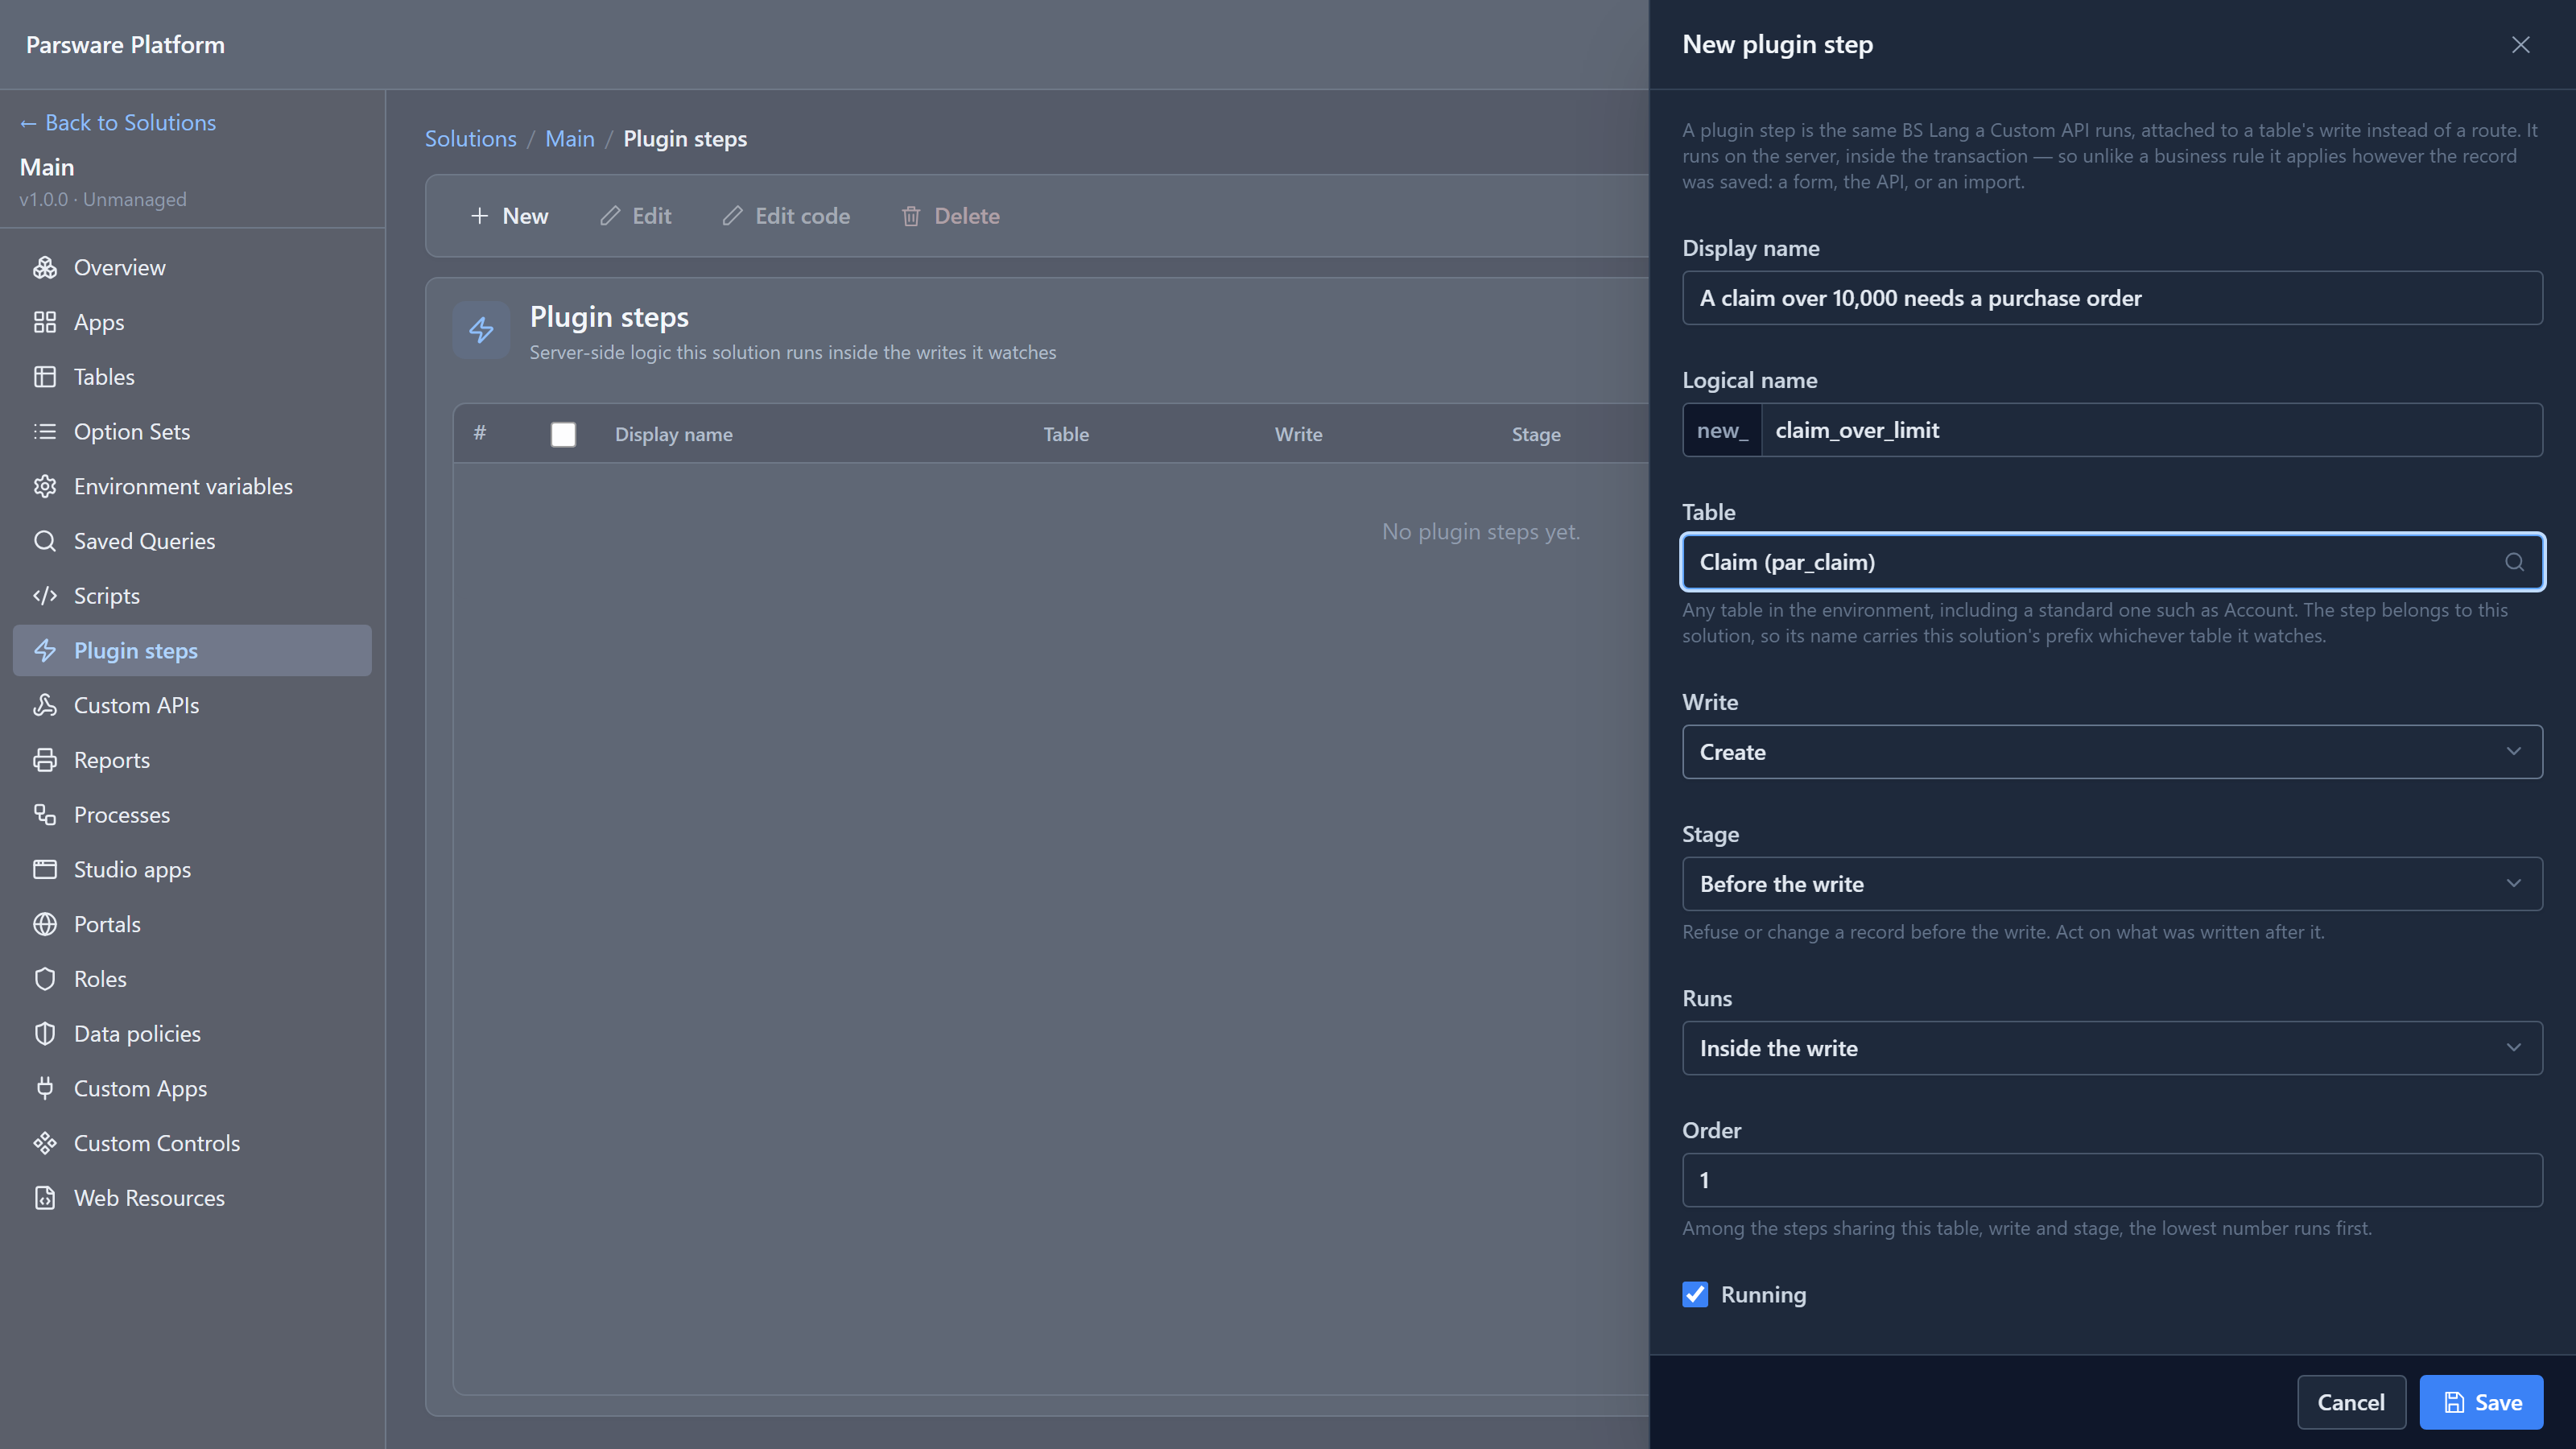2576x1449 pixels.
Task: Toggle the Running checkbox
Action: click(x=1695, y=1294)
